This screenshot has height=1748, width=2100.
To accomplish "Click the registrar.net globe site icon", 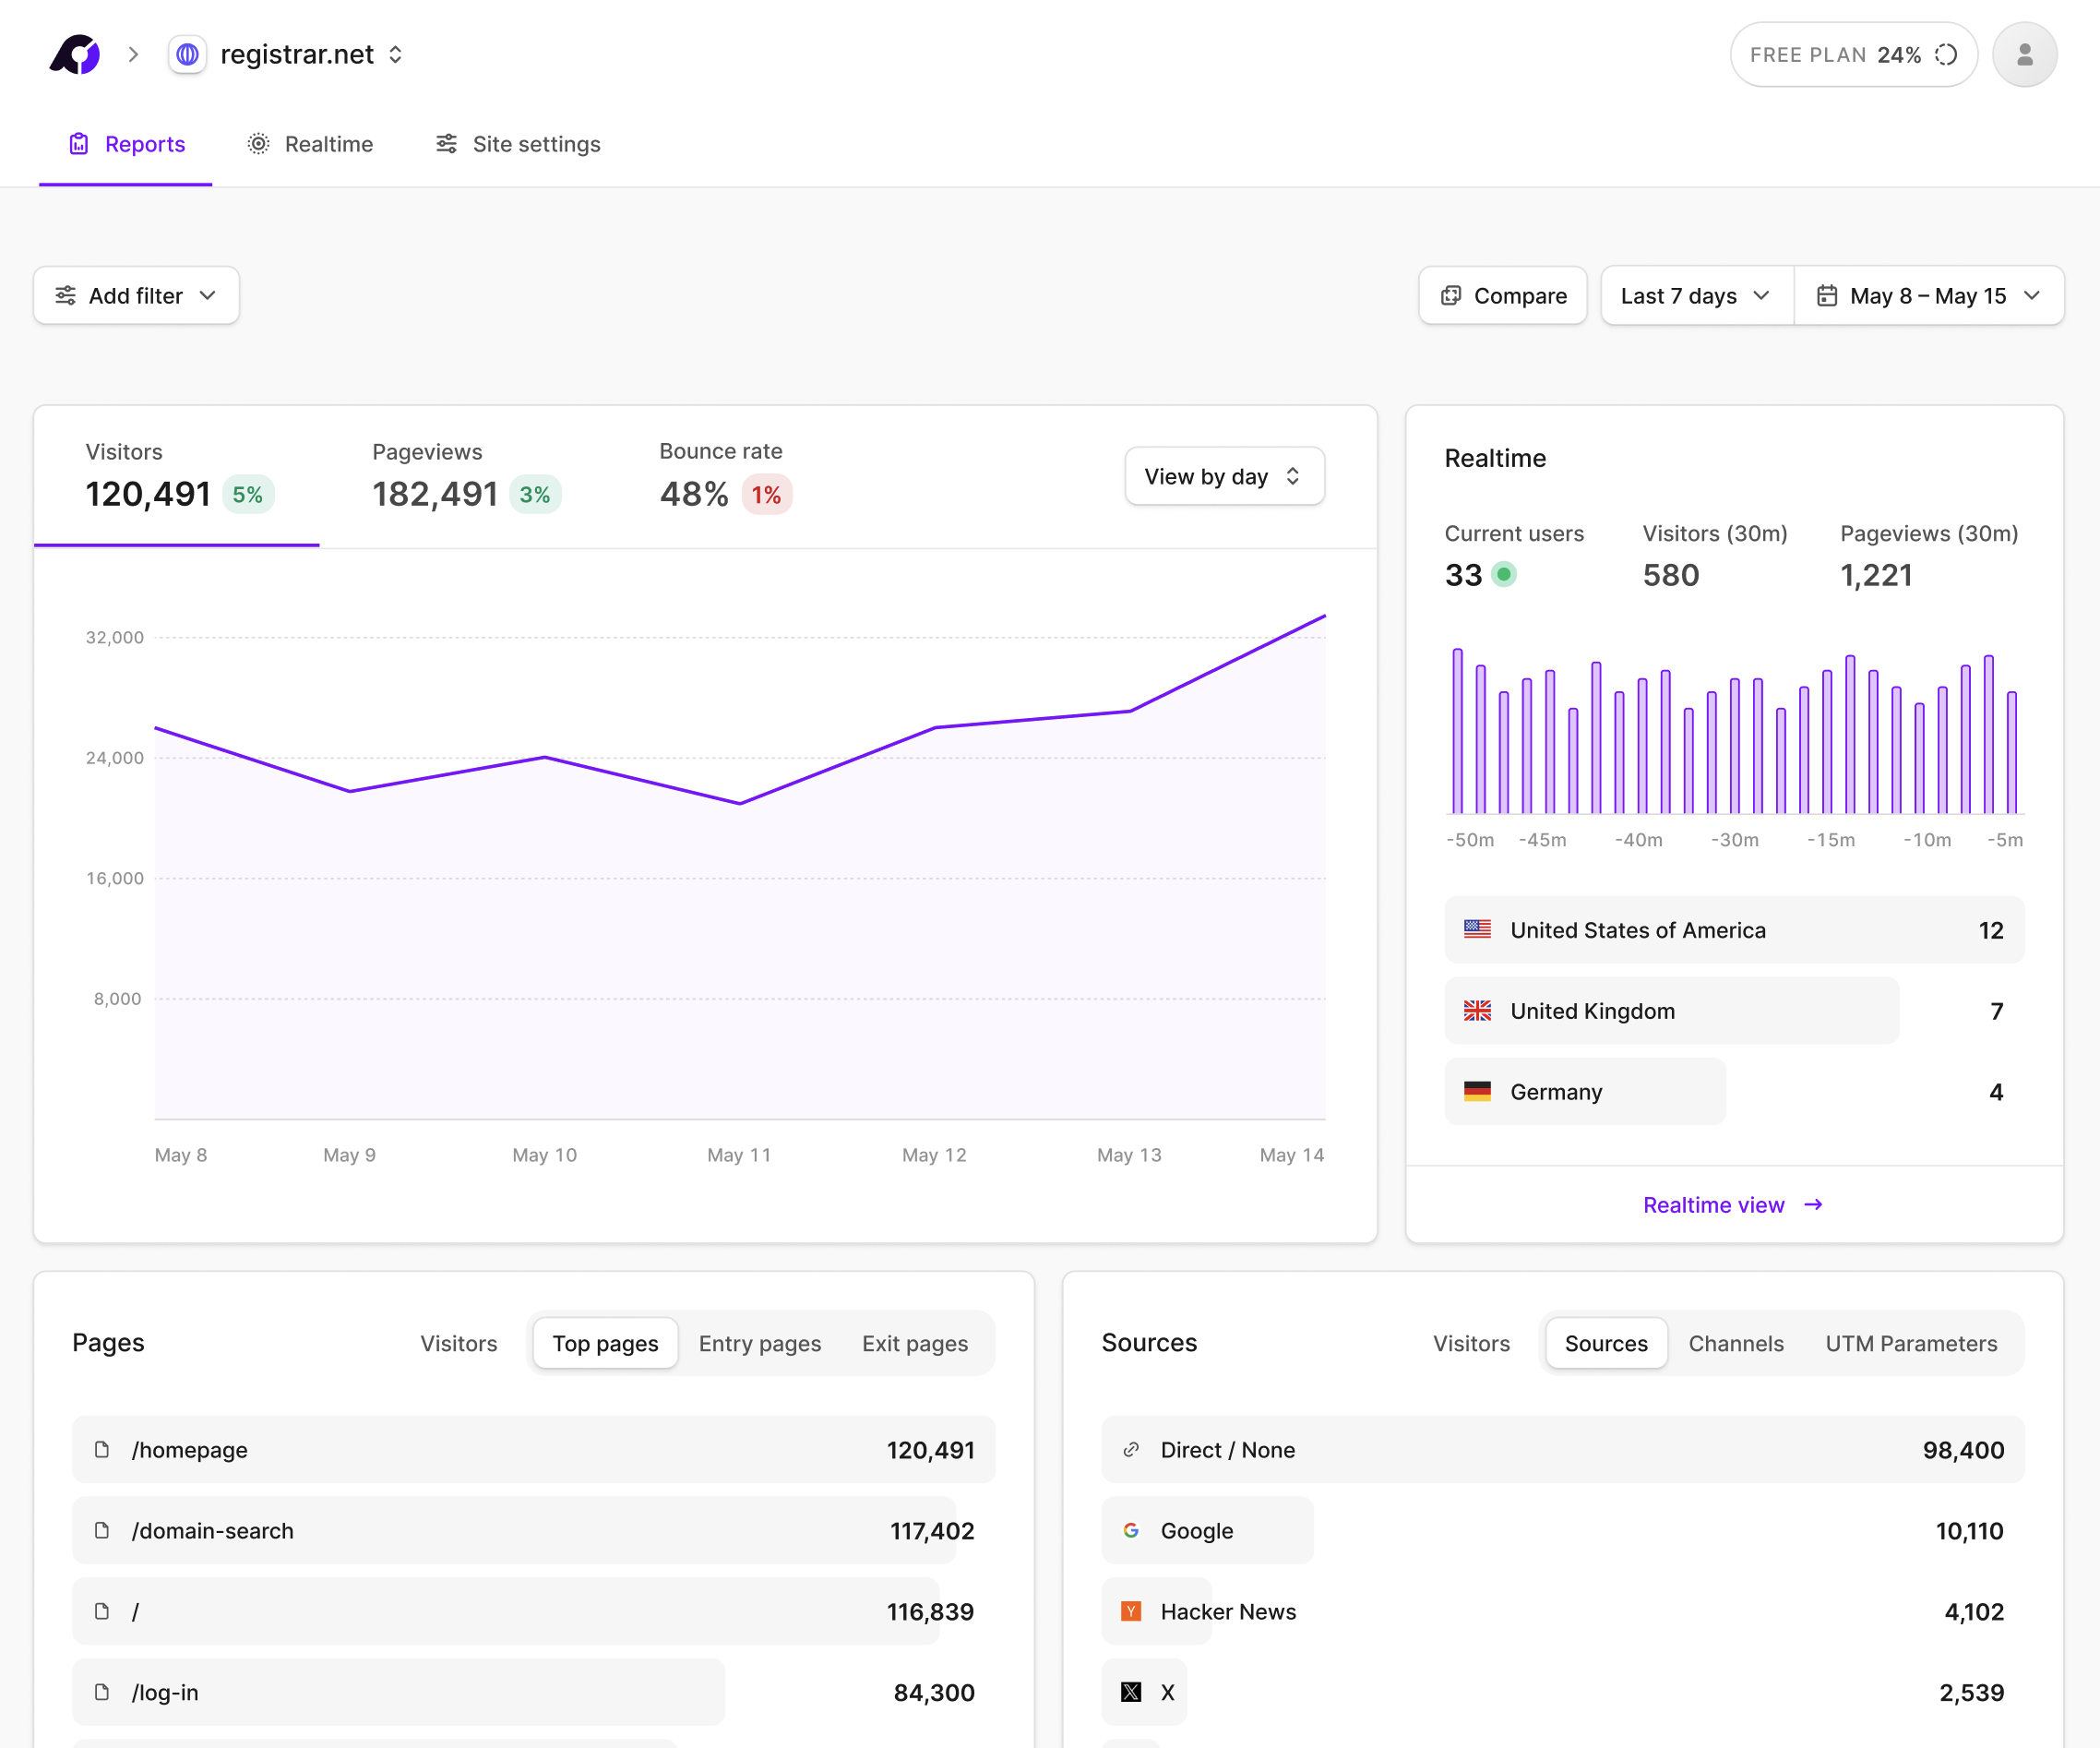I will pos(187,54).
